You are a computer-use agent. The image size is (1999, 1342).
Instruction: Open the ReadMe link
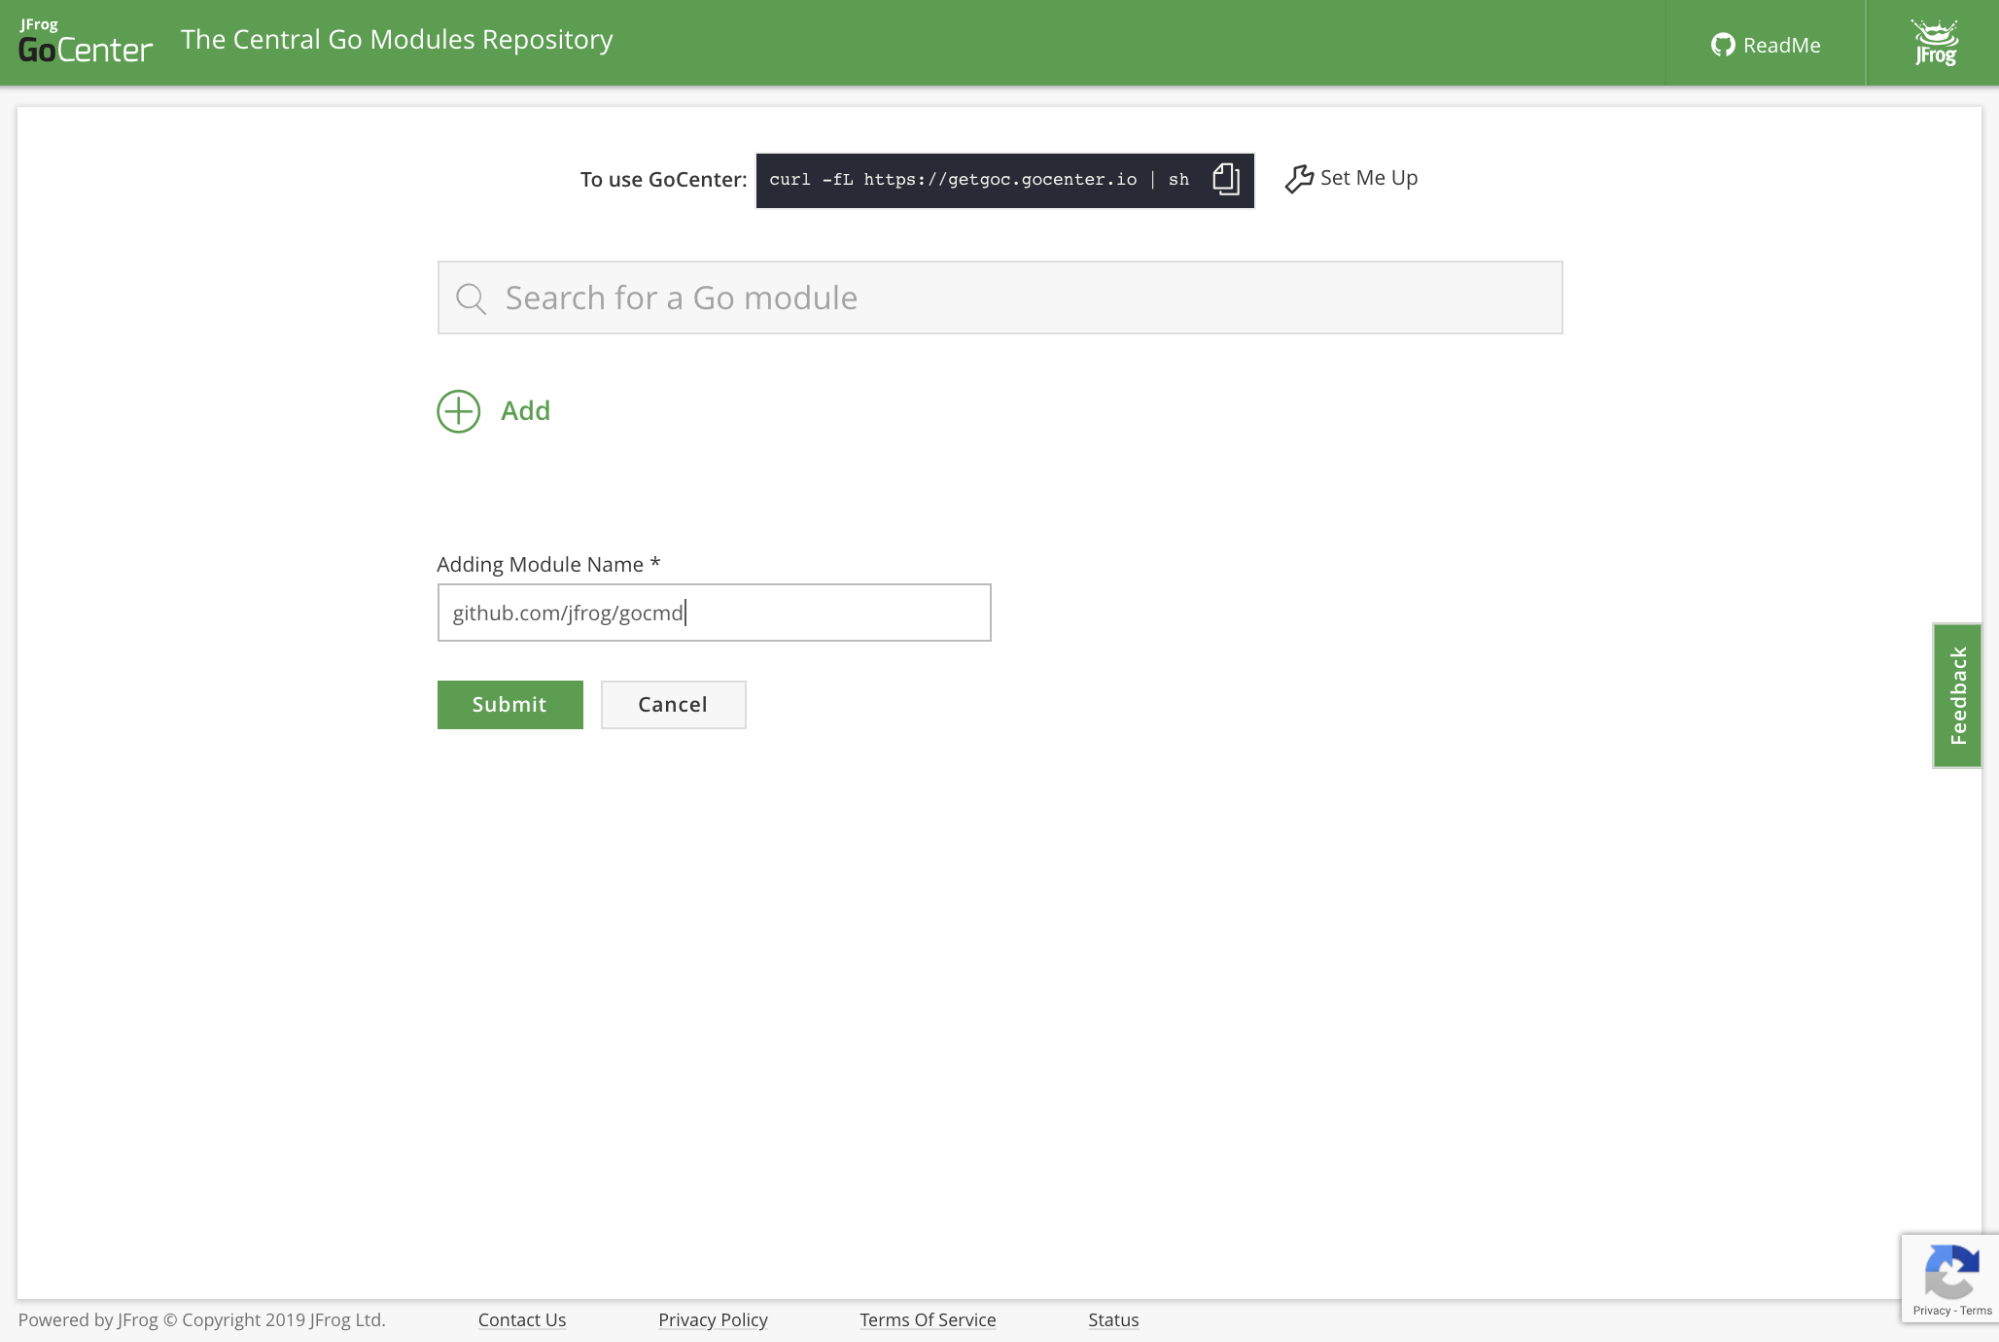click(1781, 45)
